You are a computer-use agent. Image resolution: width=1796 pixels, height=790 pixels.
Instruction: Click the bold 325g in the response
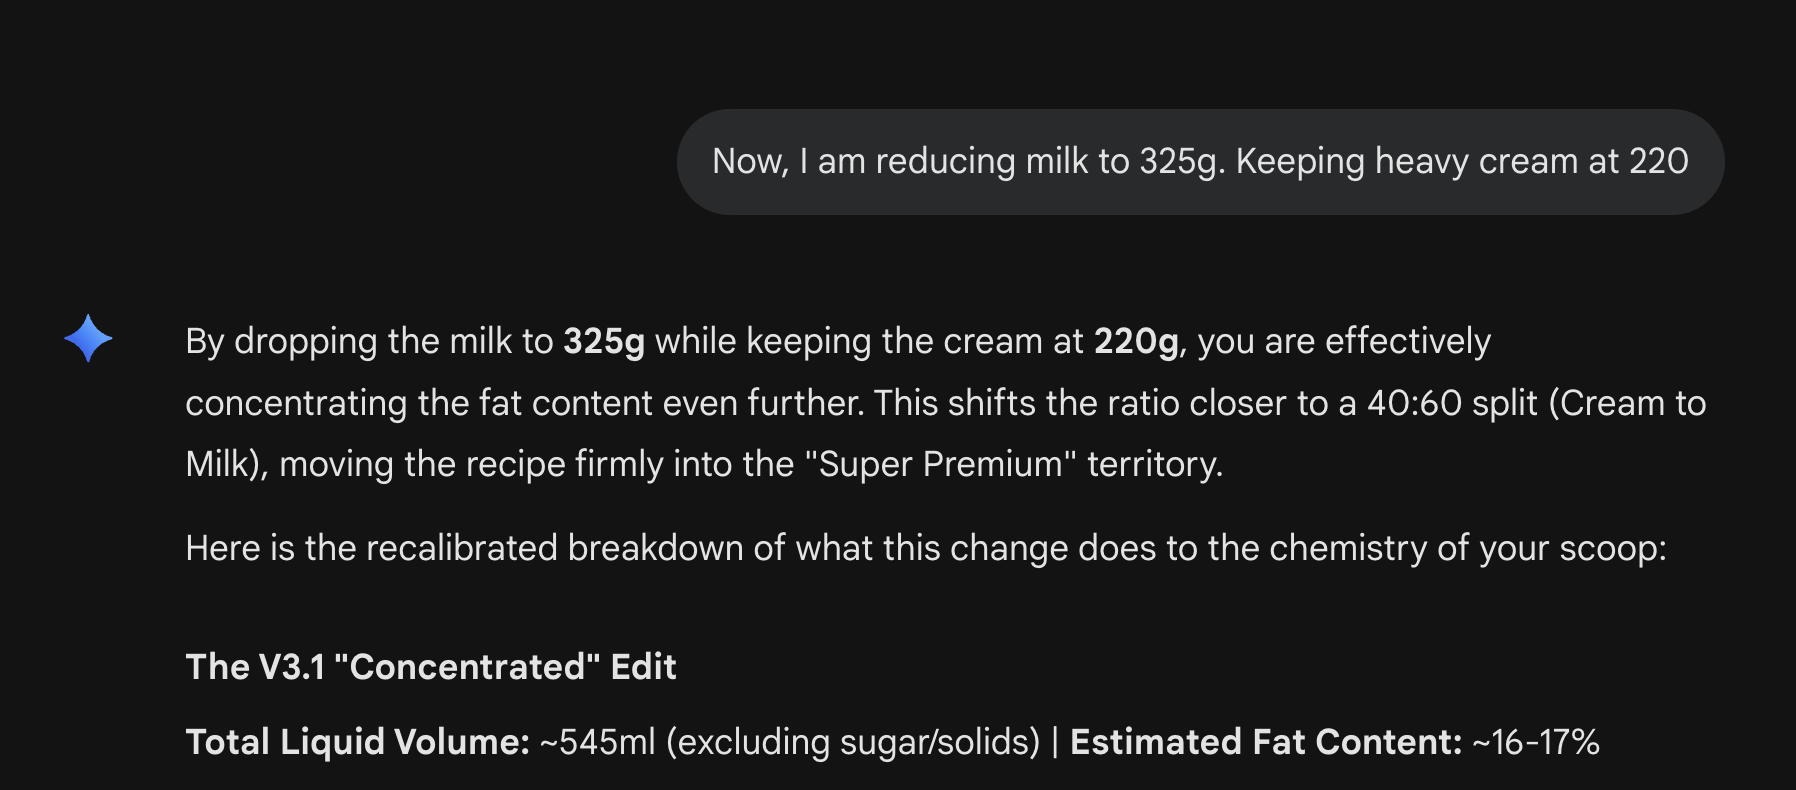click(604, 342)
